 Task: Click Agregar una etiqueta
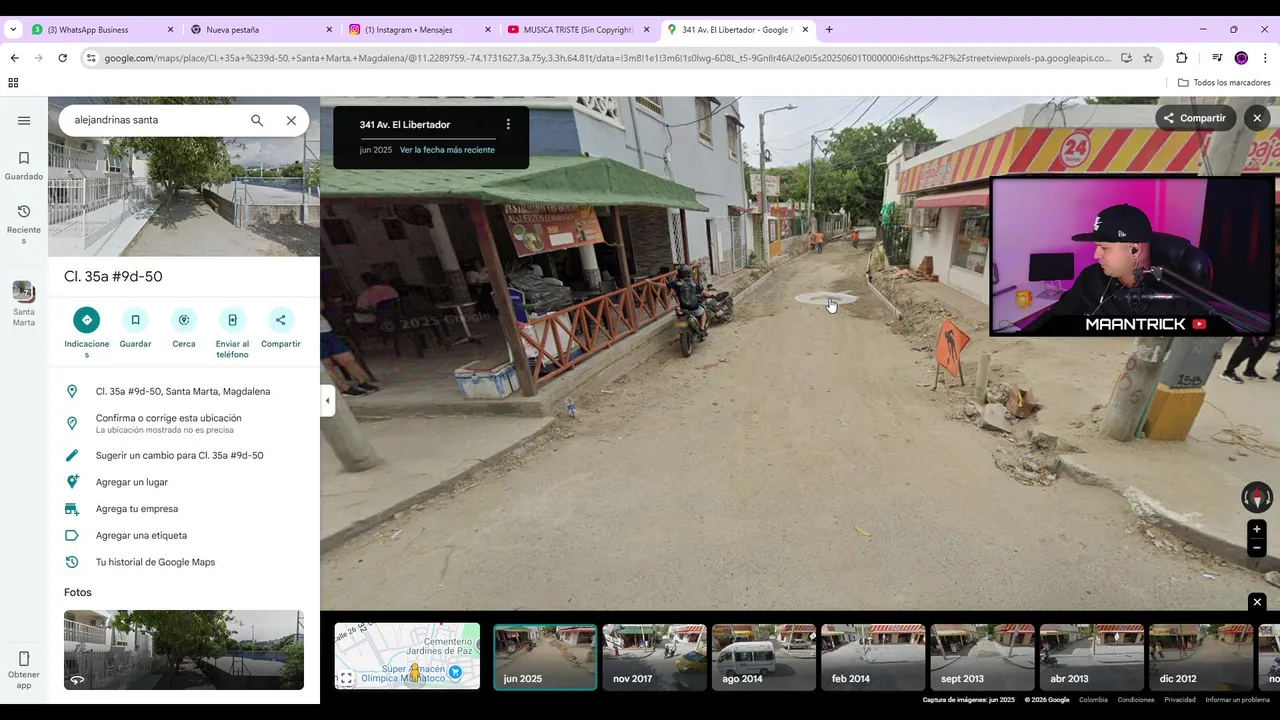(184, 535)
